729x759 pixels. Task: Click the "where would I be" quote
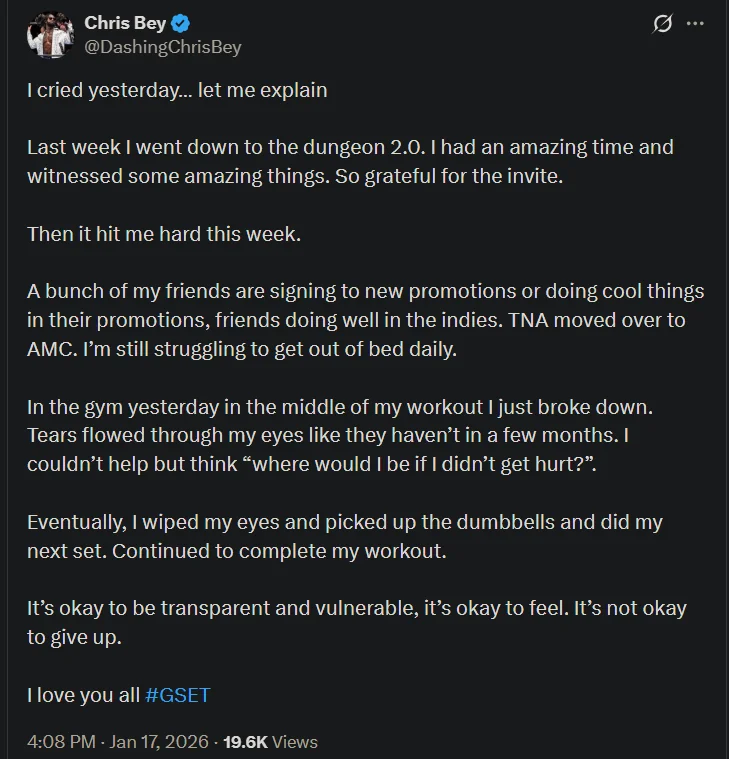tap(419, 464)
